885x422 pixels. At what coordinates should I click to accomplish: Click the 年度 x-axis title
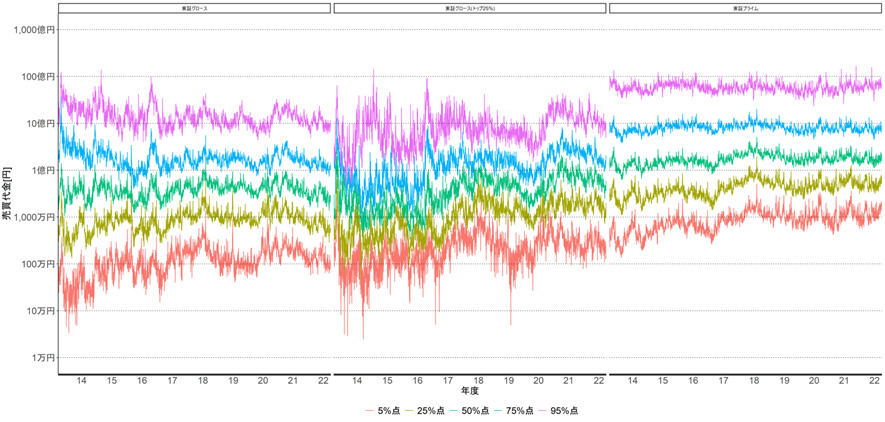[x=469, y=392]
